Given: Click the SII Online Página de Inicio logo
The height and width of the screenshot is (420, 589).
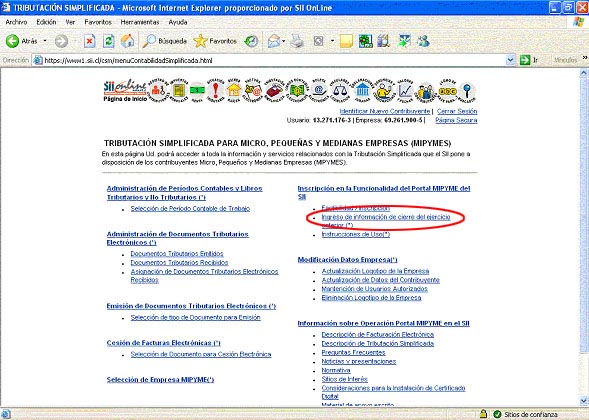Looking at the screenshot, I should pos(125,90).
